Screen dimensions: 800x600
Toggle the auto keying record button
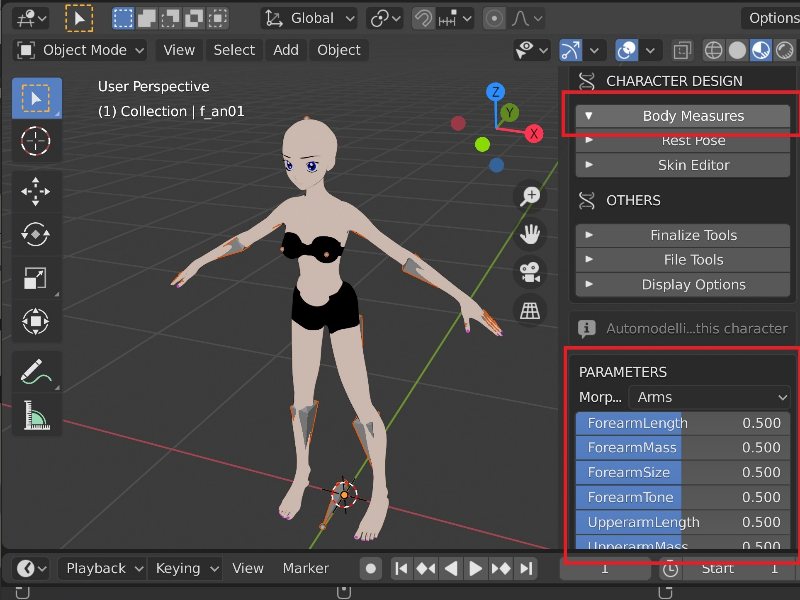click(x=371, y=568)
